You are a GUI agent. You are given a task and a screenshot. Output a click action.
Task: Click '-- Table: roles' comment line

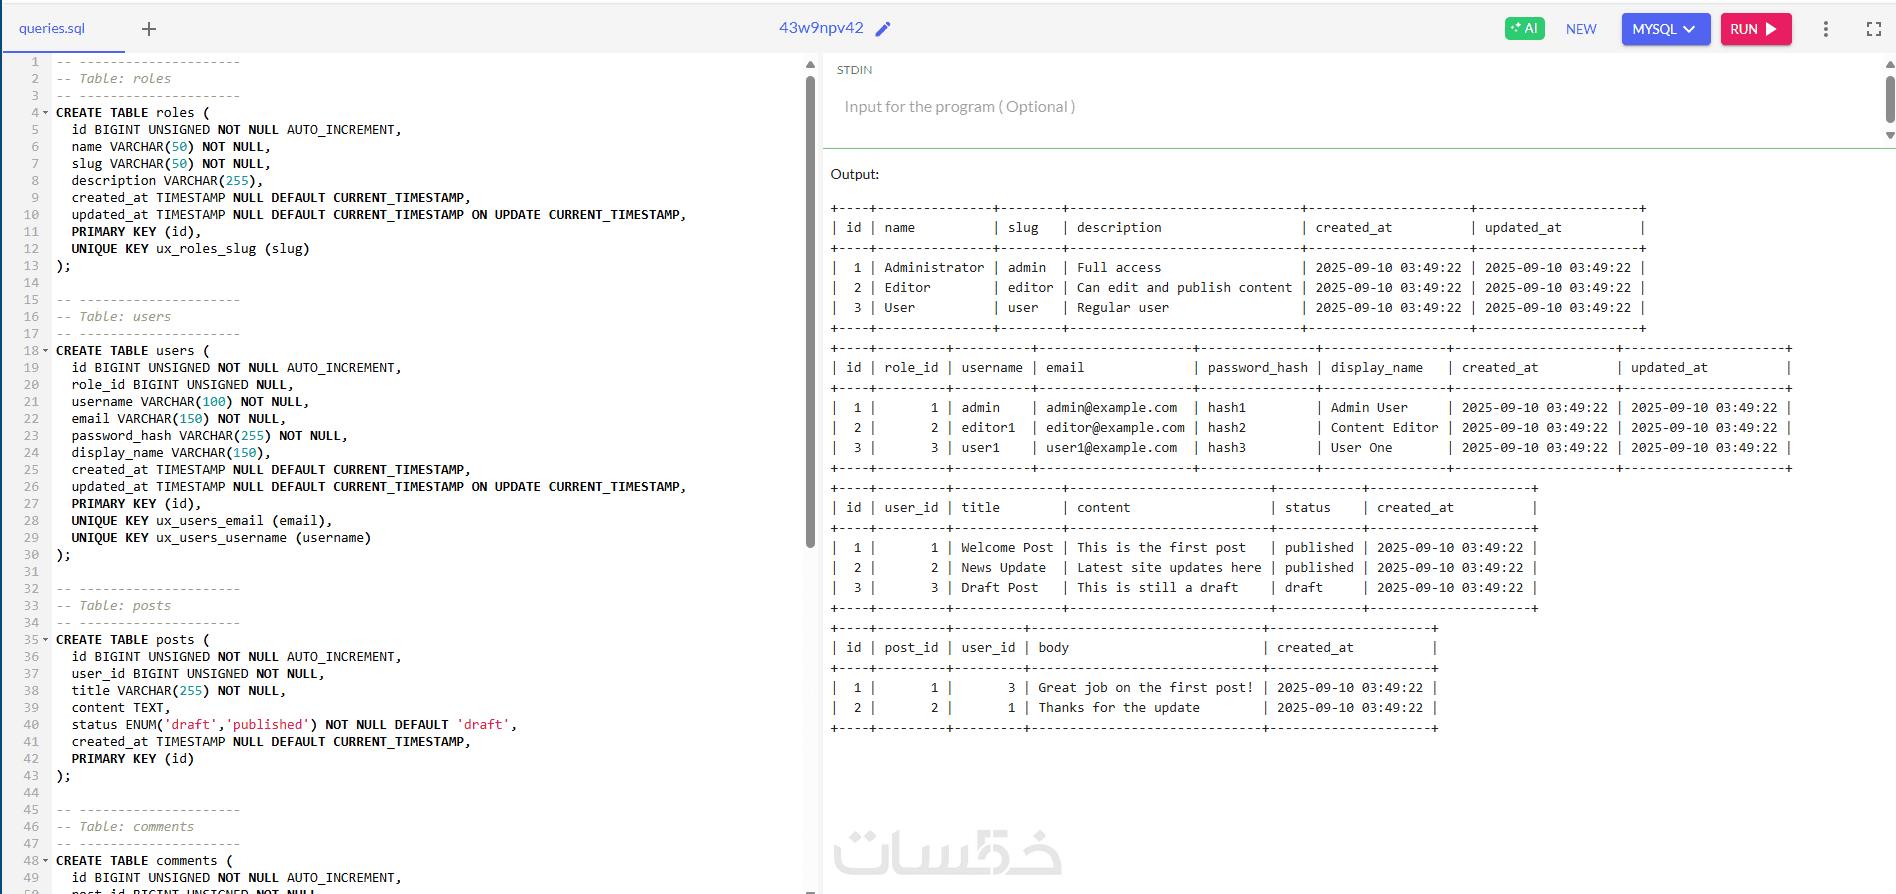(x=113, y=79)
